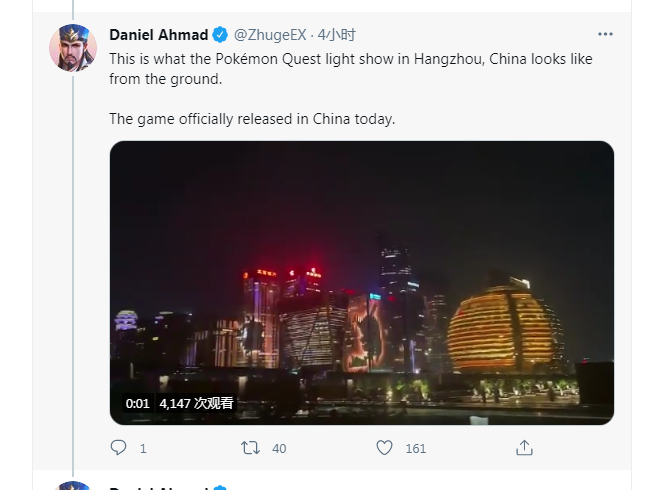Click the reply count number 1
The image size is (651, 490).
point(143,448)
